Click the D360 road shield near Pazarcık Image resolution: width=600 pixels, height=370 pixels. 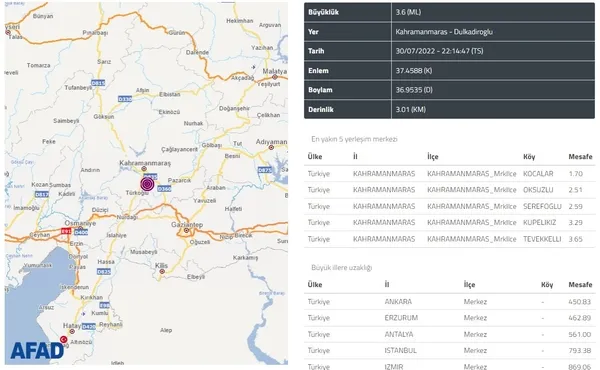pyautogui.click(x=164, y=189)
